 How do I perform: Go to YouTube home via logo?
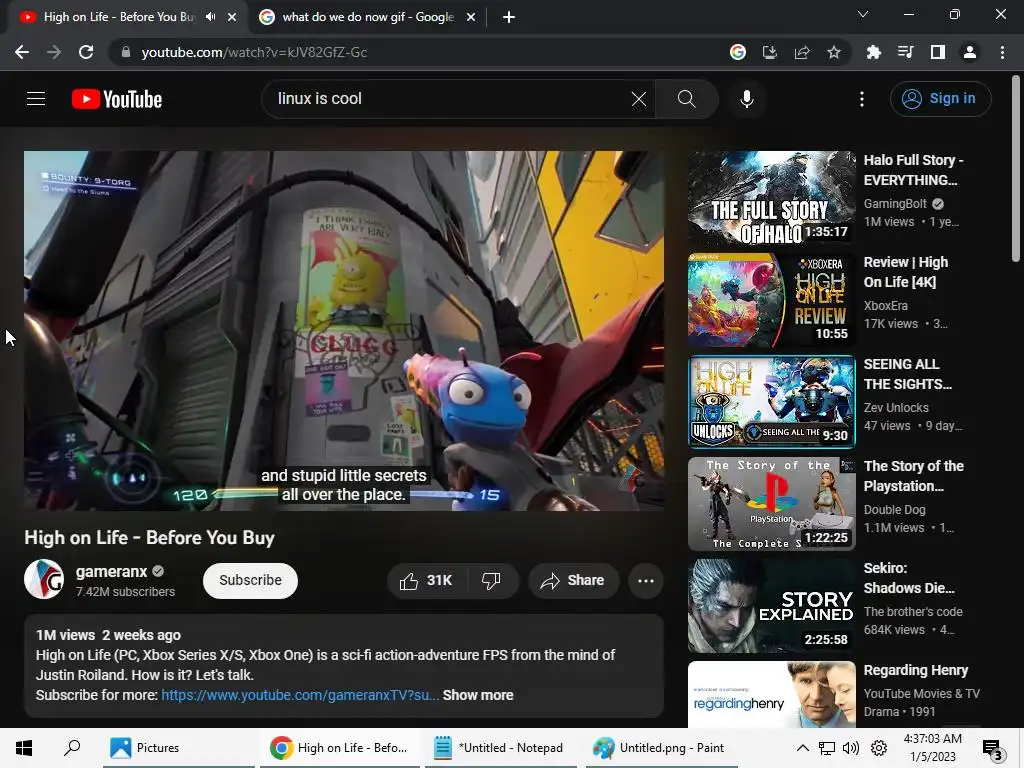point(117,99)
